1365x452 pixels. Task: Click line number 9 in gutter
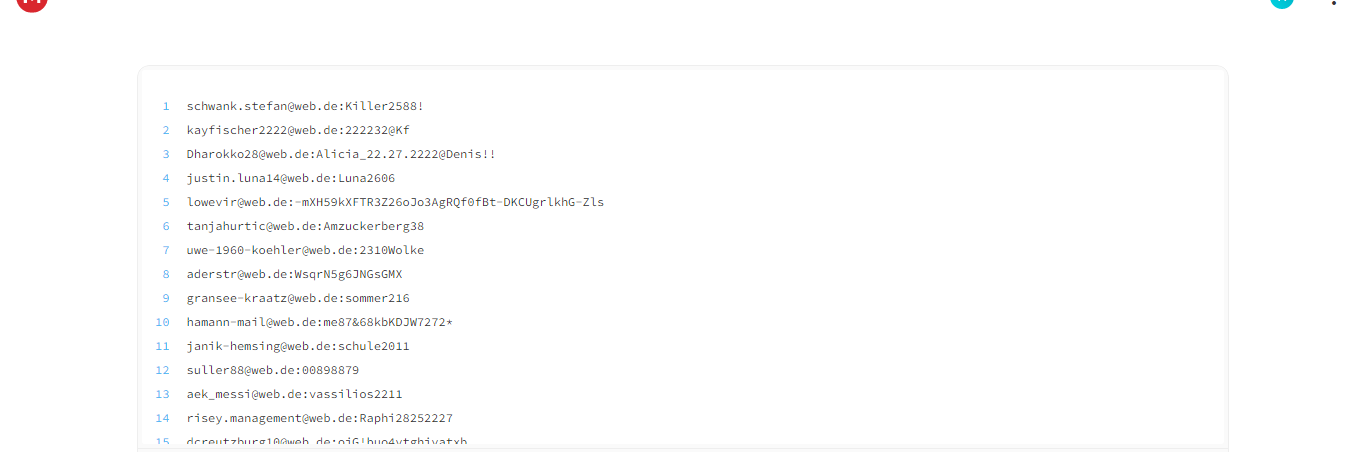coord(166,298)
